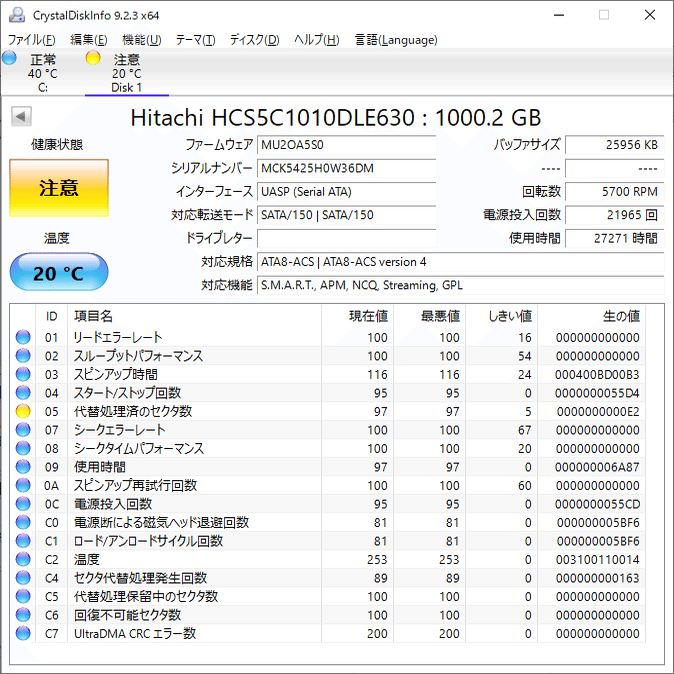Click the blue status icon for row C7
This screenshot has height=674, width=674.
pos(23,633)
